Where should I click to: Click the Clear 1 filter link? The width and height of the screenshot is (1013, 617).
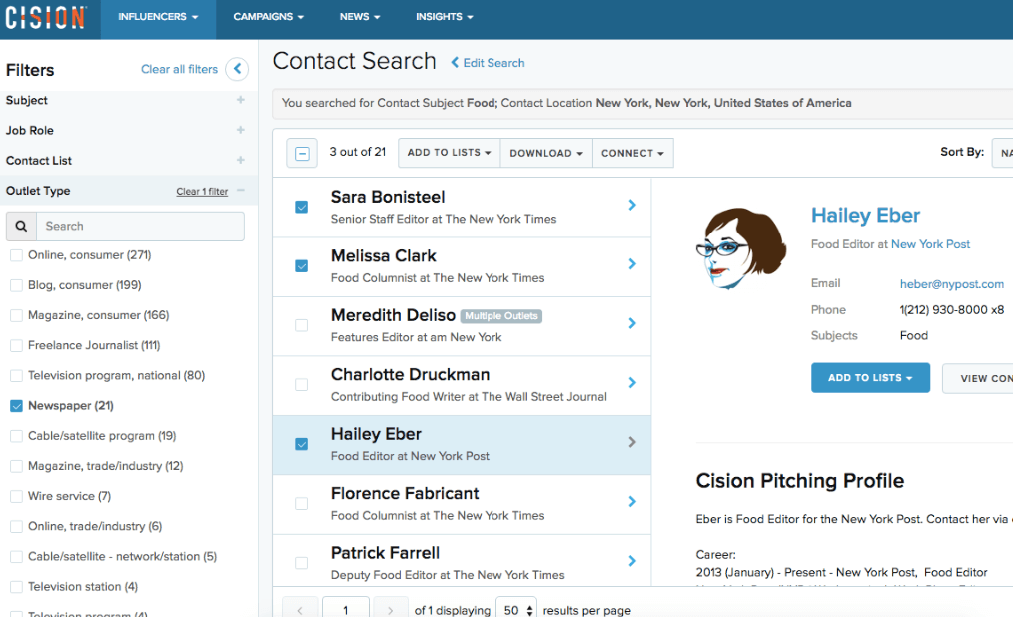[x=202, y=191]
